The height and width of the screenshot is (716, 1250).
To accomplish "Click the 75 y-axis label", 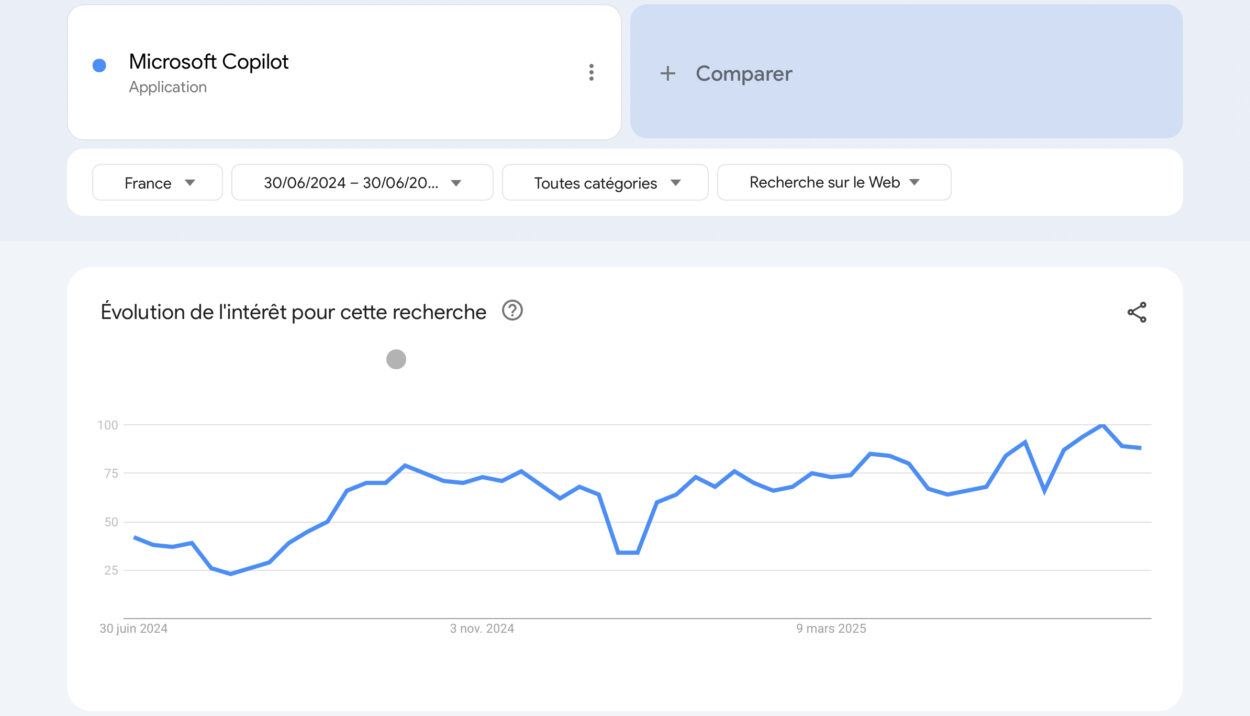I will click(x=111, y=473).
